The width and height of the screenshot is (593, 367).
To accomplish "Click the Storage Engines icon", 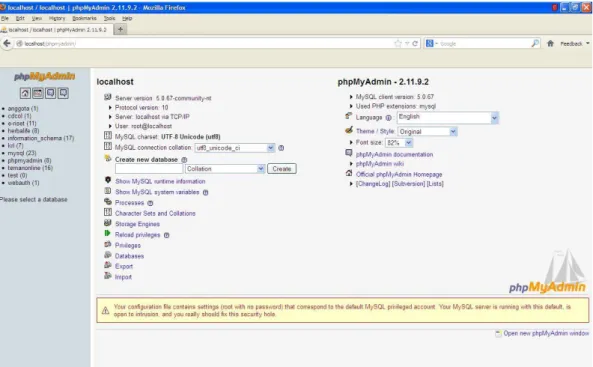I will (108, 223).
